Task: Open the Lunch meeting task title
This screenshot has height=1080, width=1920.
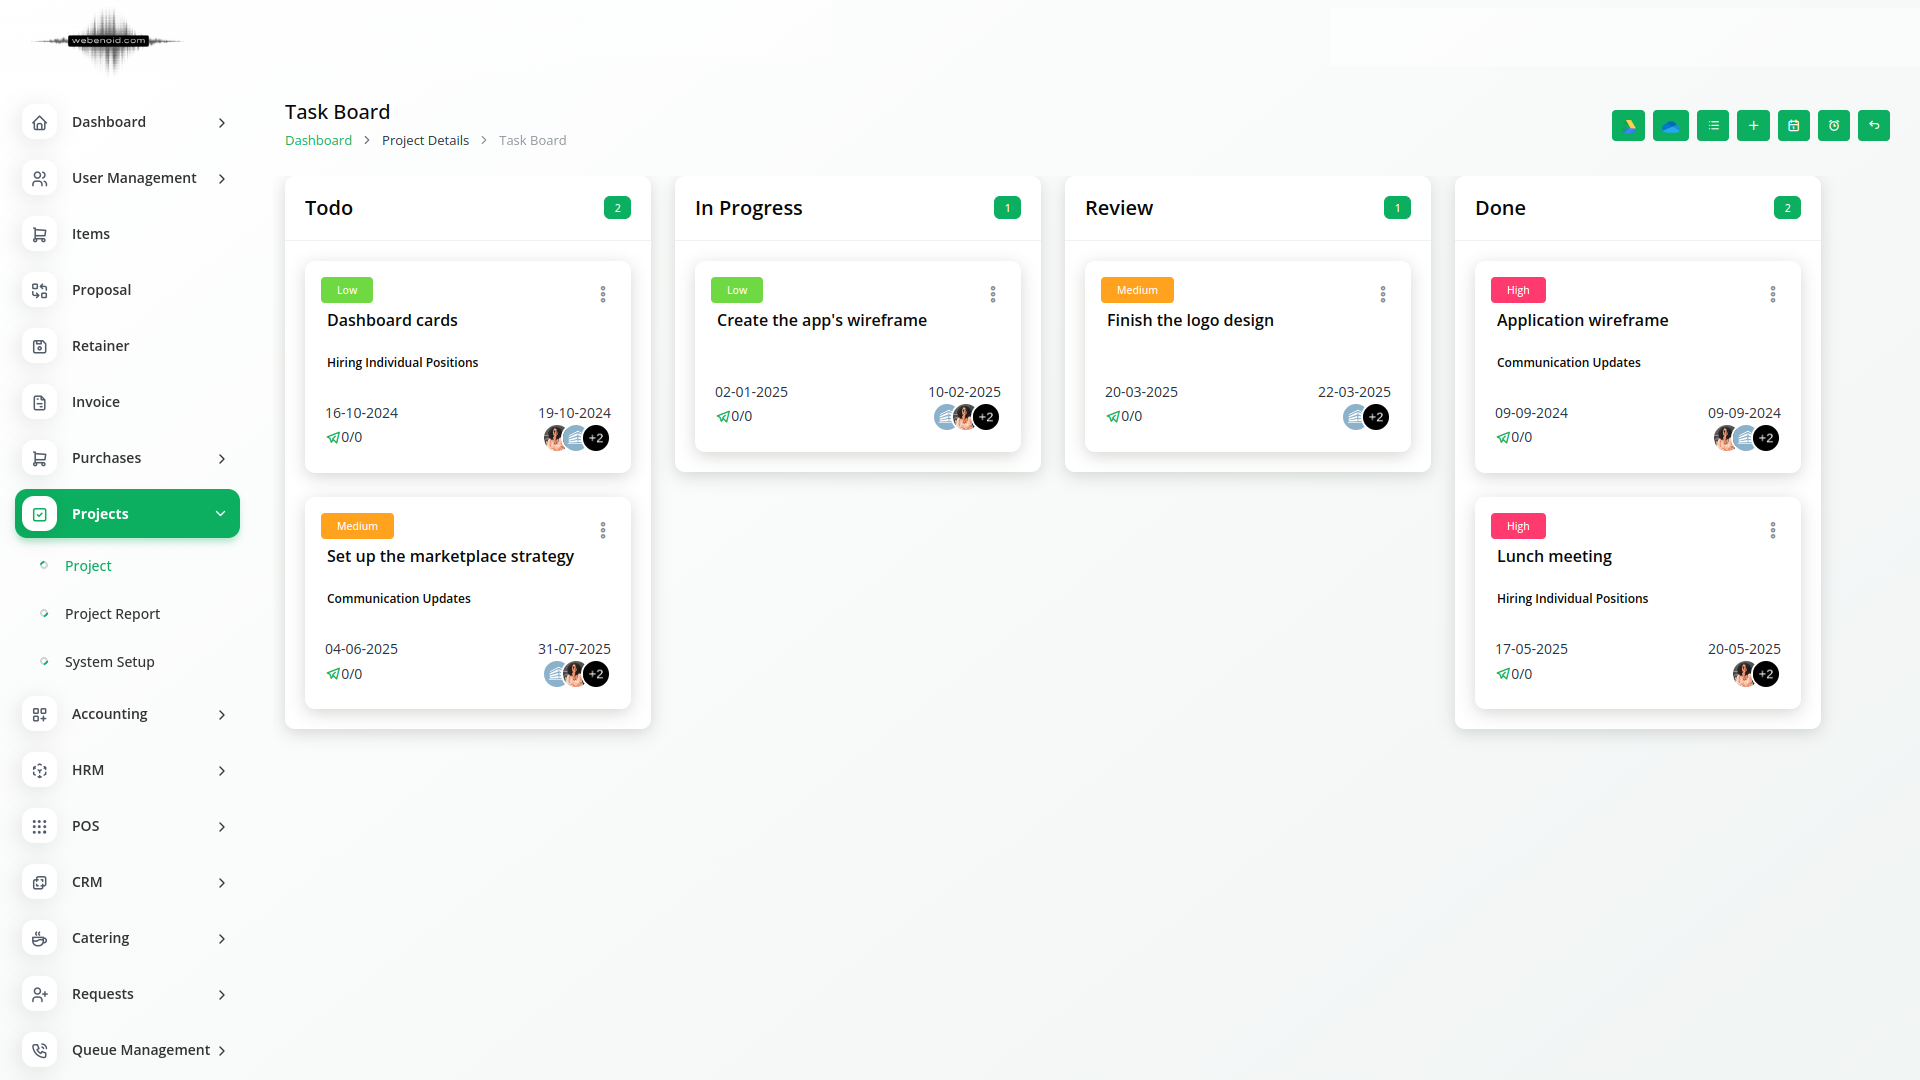Action: [x=1554, y=556]
